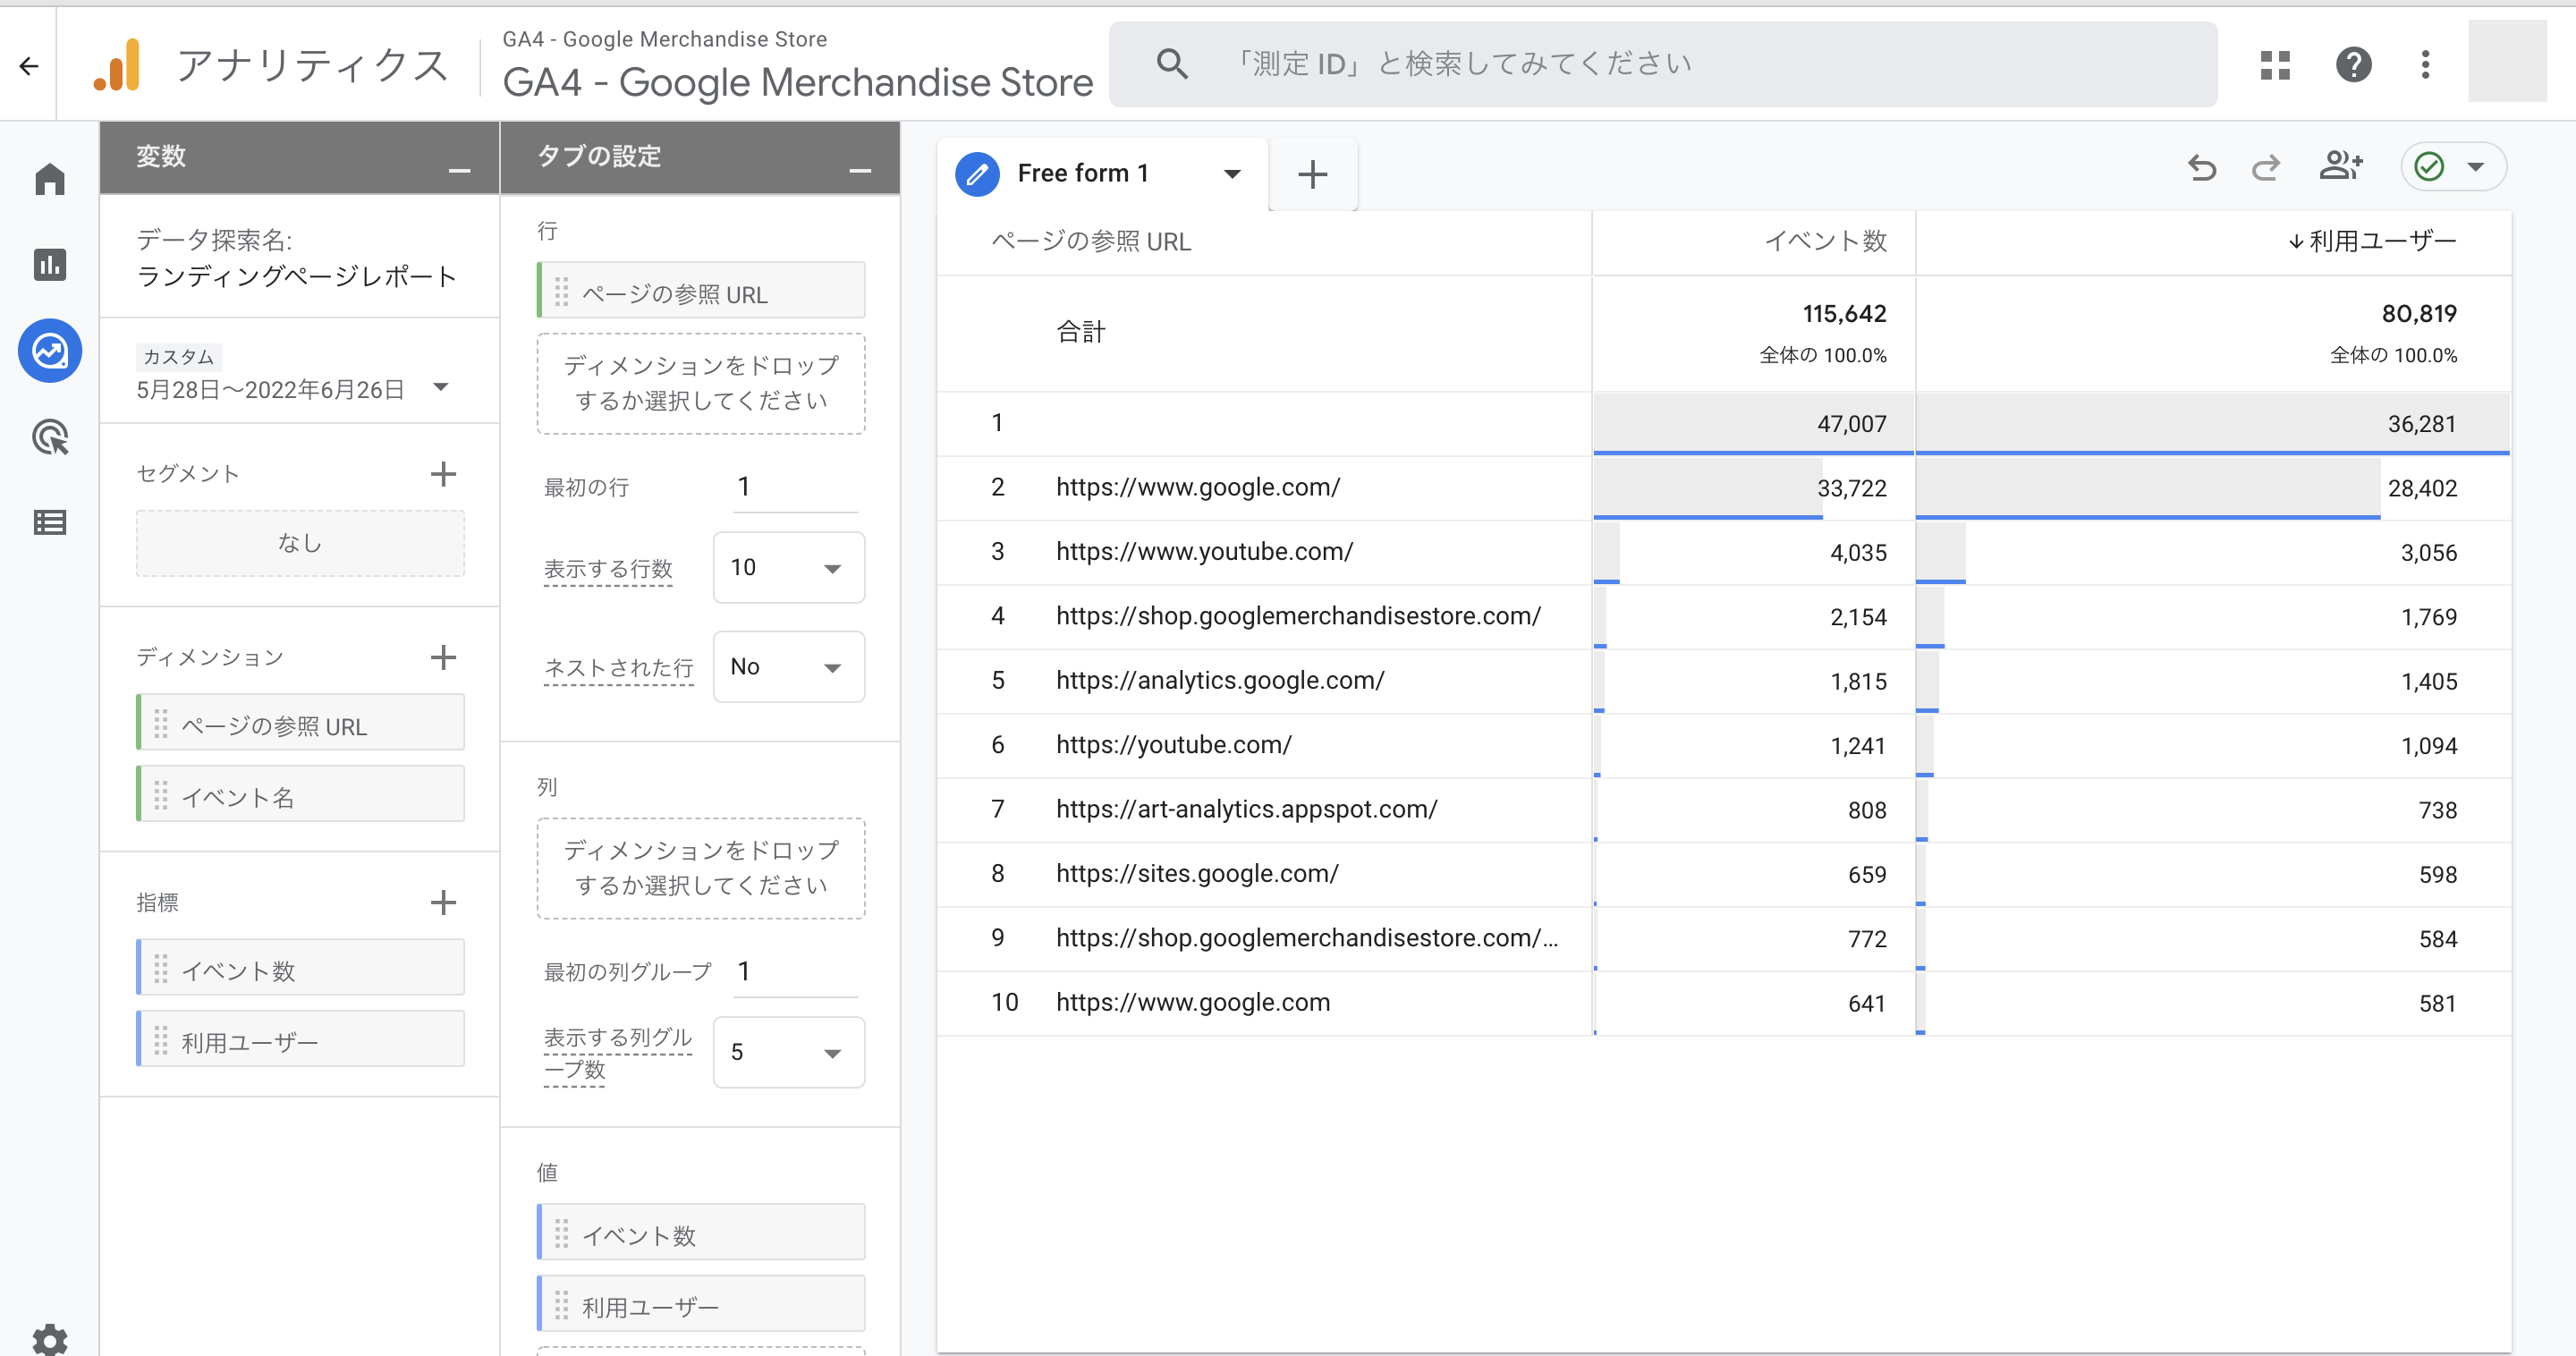Click row 10 https://www.google.com
2576x1356 pixels.
point(1193,1002)
